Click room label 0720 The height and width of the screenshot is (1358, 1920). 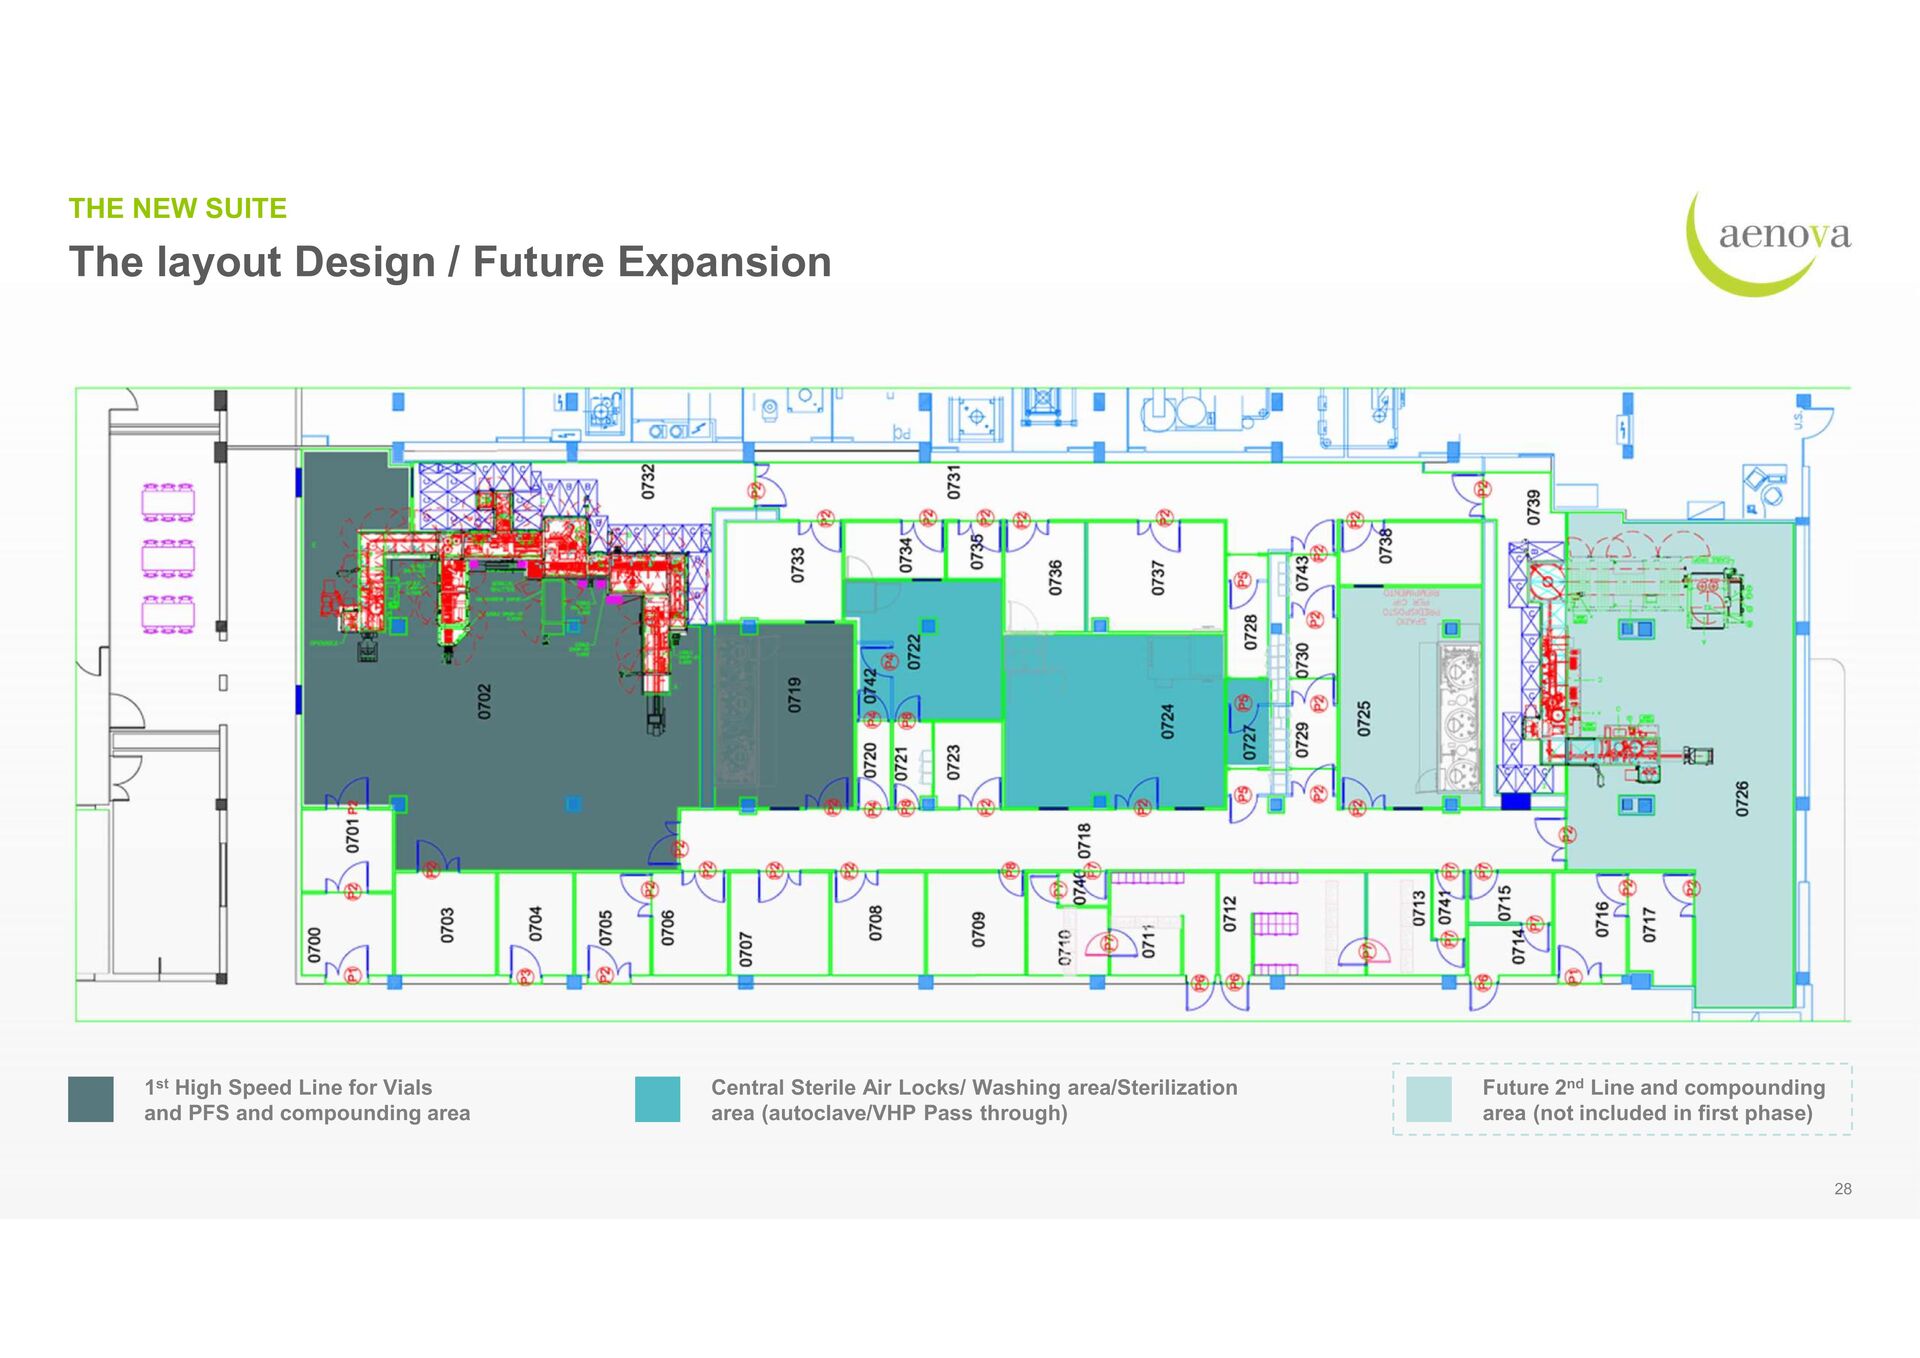(x=870, y=761)
